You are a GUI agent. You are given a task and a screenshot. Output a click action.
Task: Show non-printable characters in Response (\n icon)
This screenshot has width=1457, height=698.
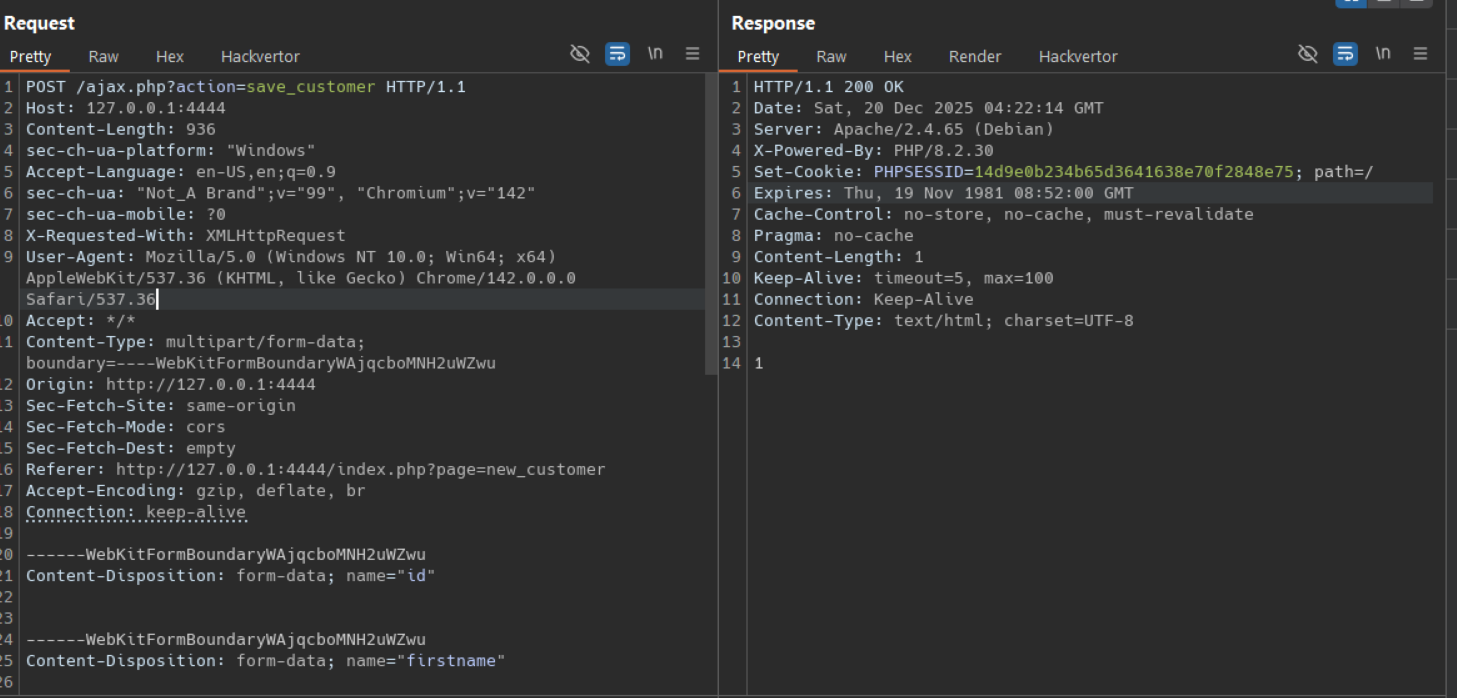(1383, 54)
